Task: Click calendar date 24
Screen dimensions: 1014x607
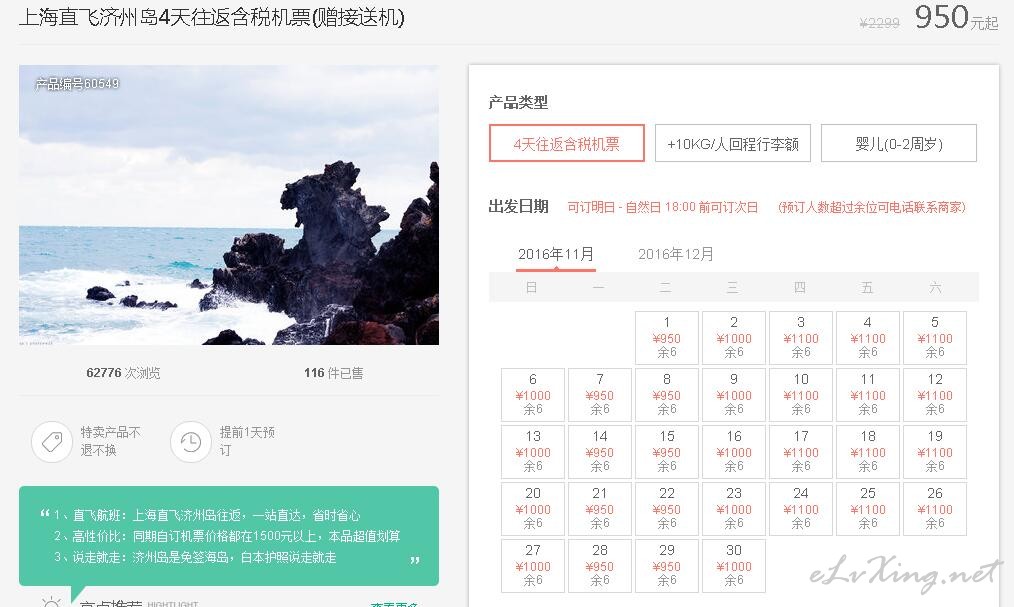Action: (801, 508)
